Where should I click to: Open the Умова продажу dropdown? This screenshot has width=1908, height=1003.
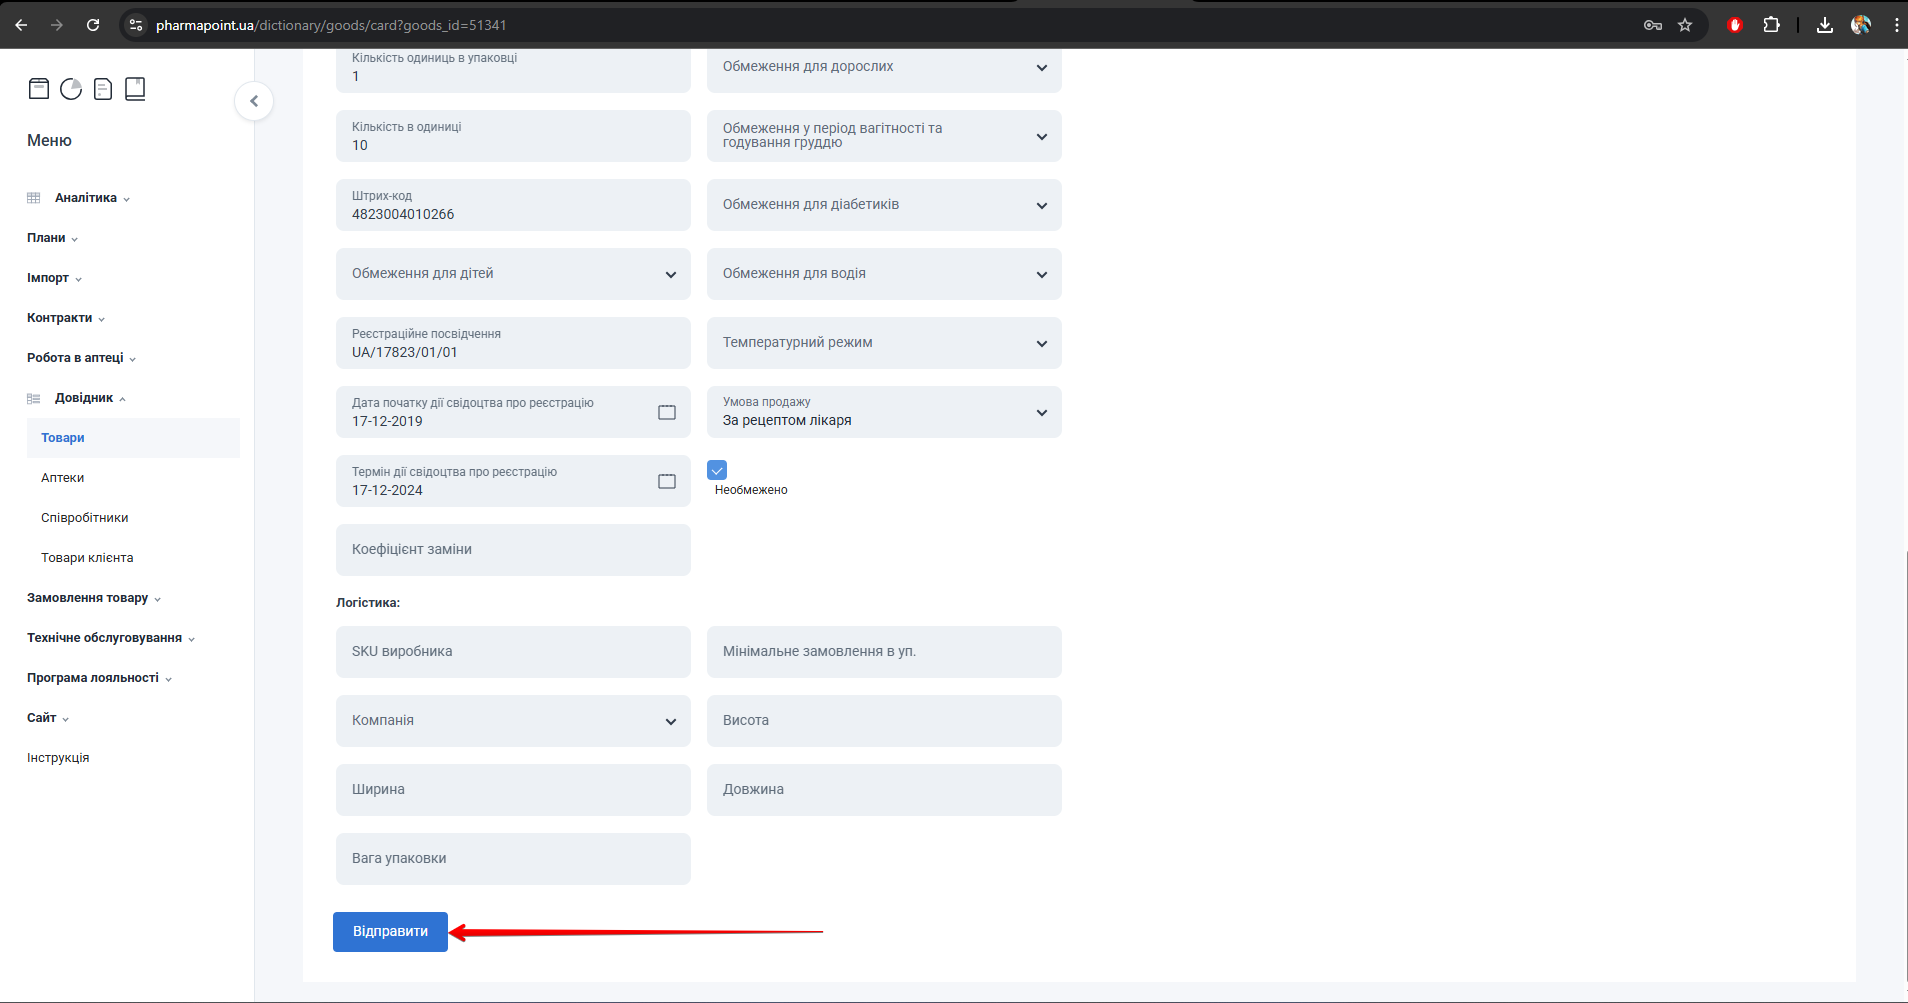pyautogui.click(x=884, y=412)
